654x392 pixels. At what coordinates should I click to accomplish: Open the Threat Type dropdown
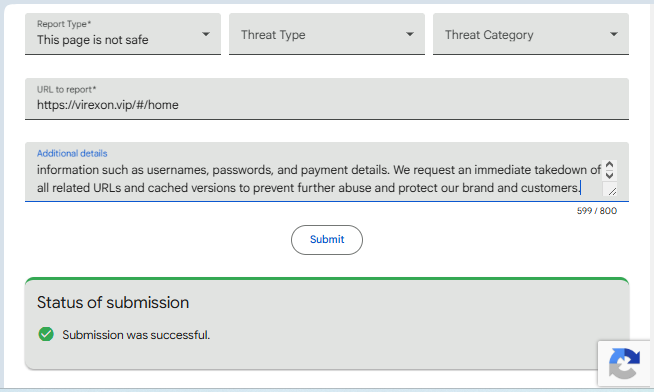tap(327, 34)
